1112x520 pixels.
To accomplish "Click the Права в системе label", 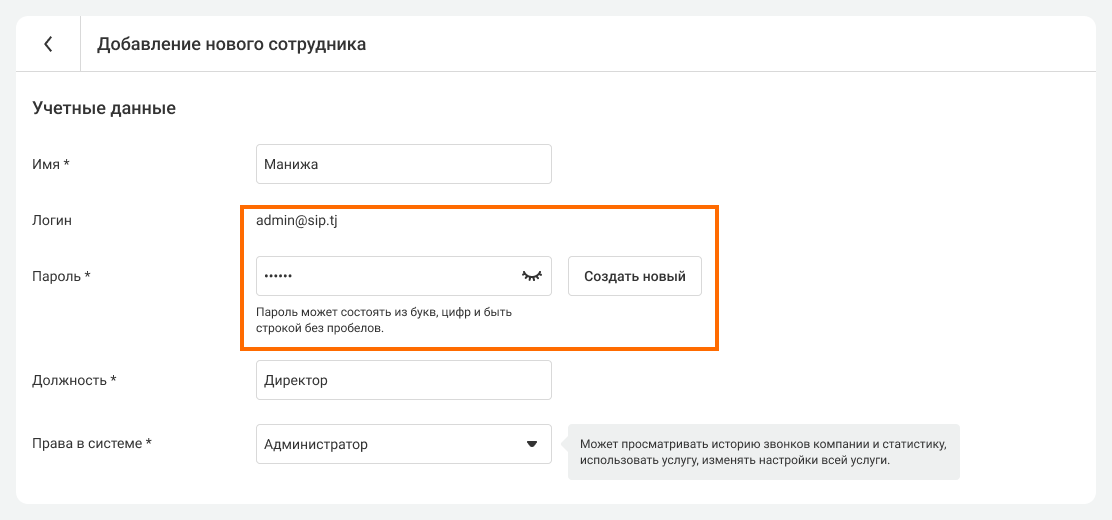I will pyautogui.click(x=87, y=444).
